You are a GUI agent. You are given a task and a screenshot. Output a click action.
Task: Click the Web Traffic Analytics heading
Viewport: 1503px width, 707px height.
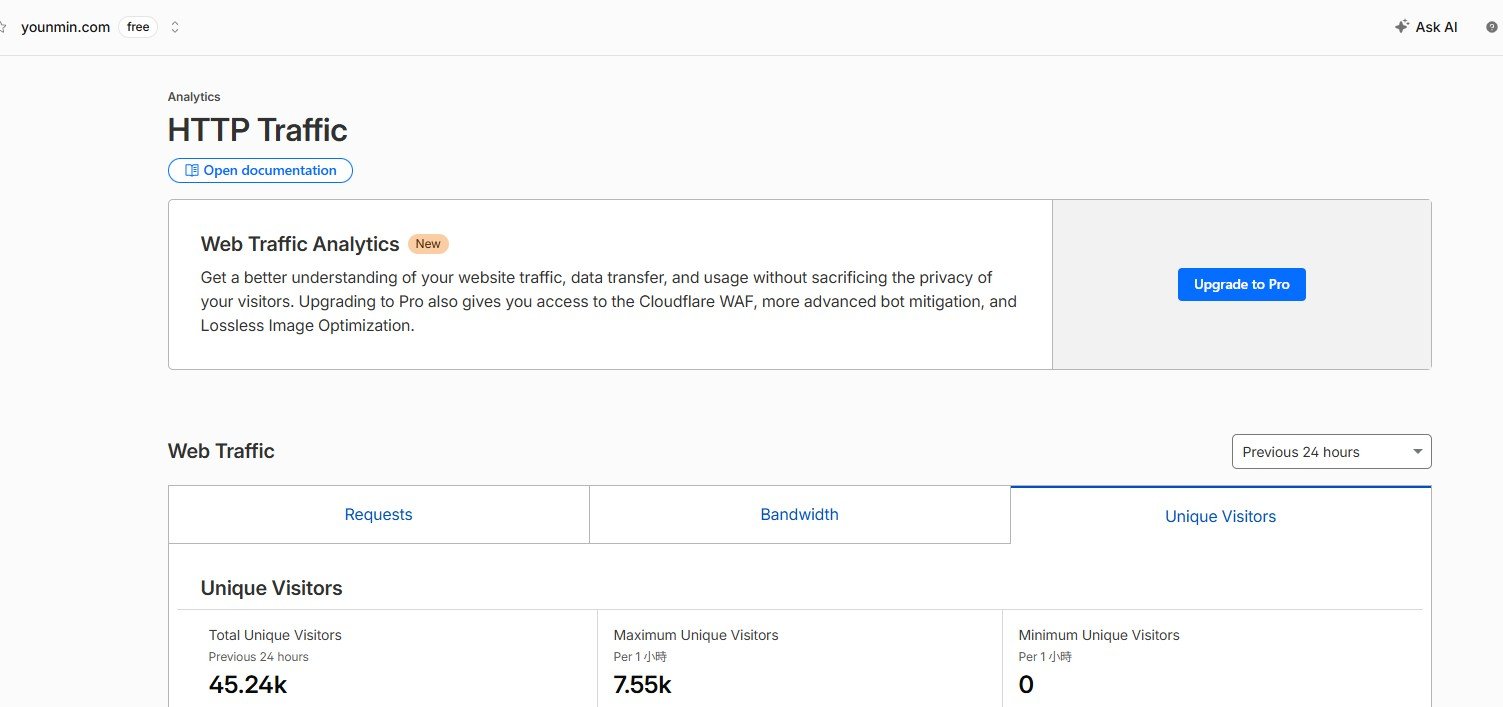coord(300,244)
